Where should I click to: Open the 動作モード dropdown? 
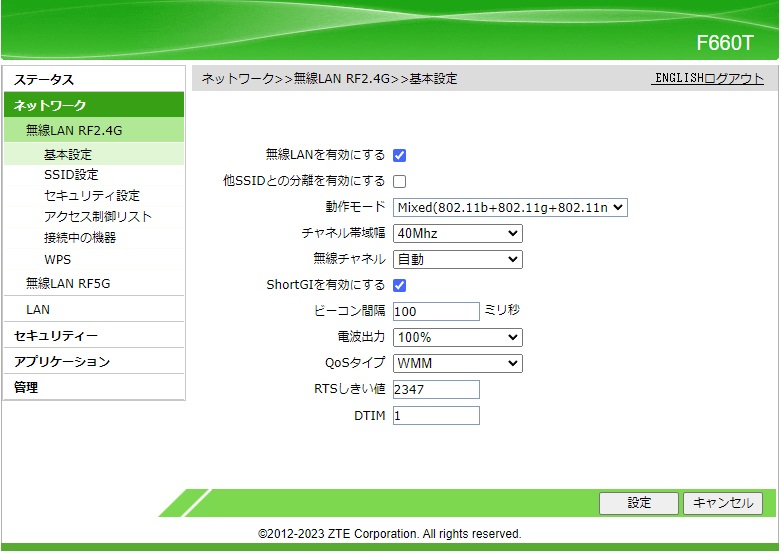click(x=510, y=207)
